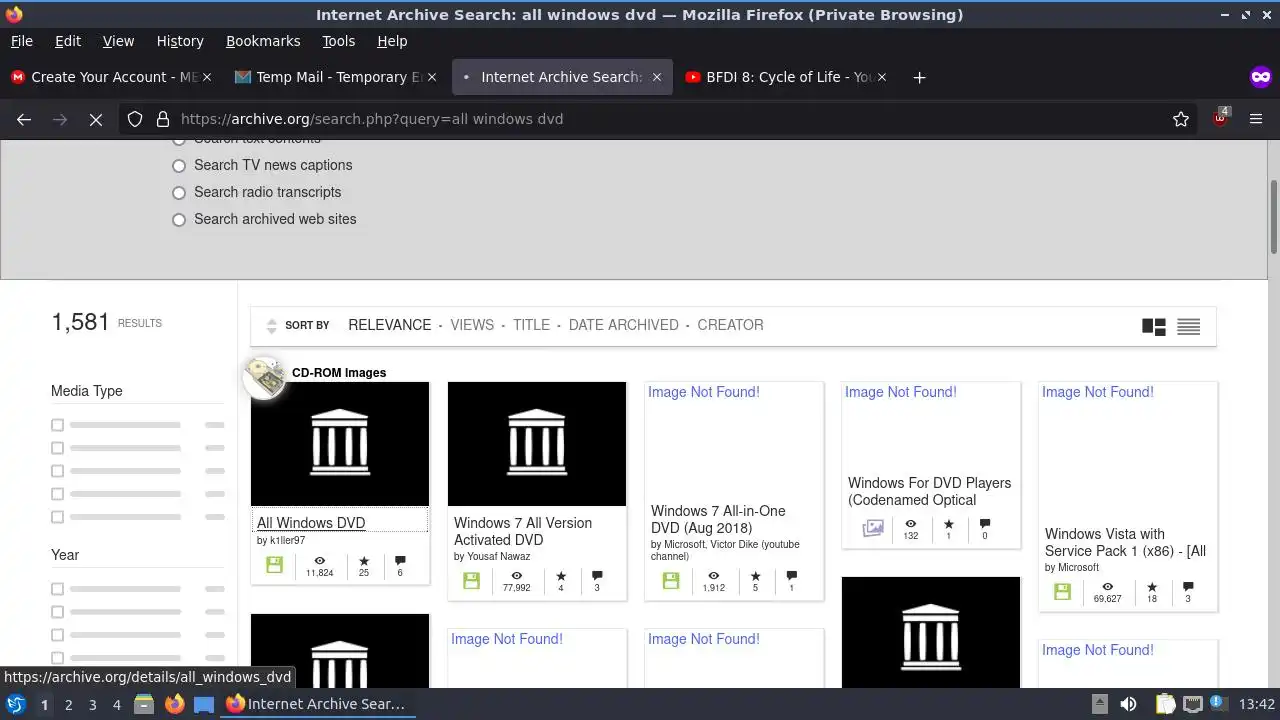Open the Edit menu
Image resolution: width=1280 pixels, height=720 pixels.
click(x=68, y=41)
